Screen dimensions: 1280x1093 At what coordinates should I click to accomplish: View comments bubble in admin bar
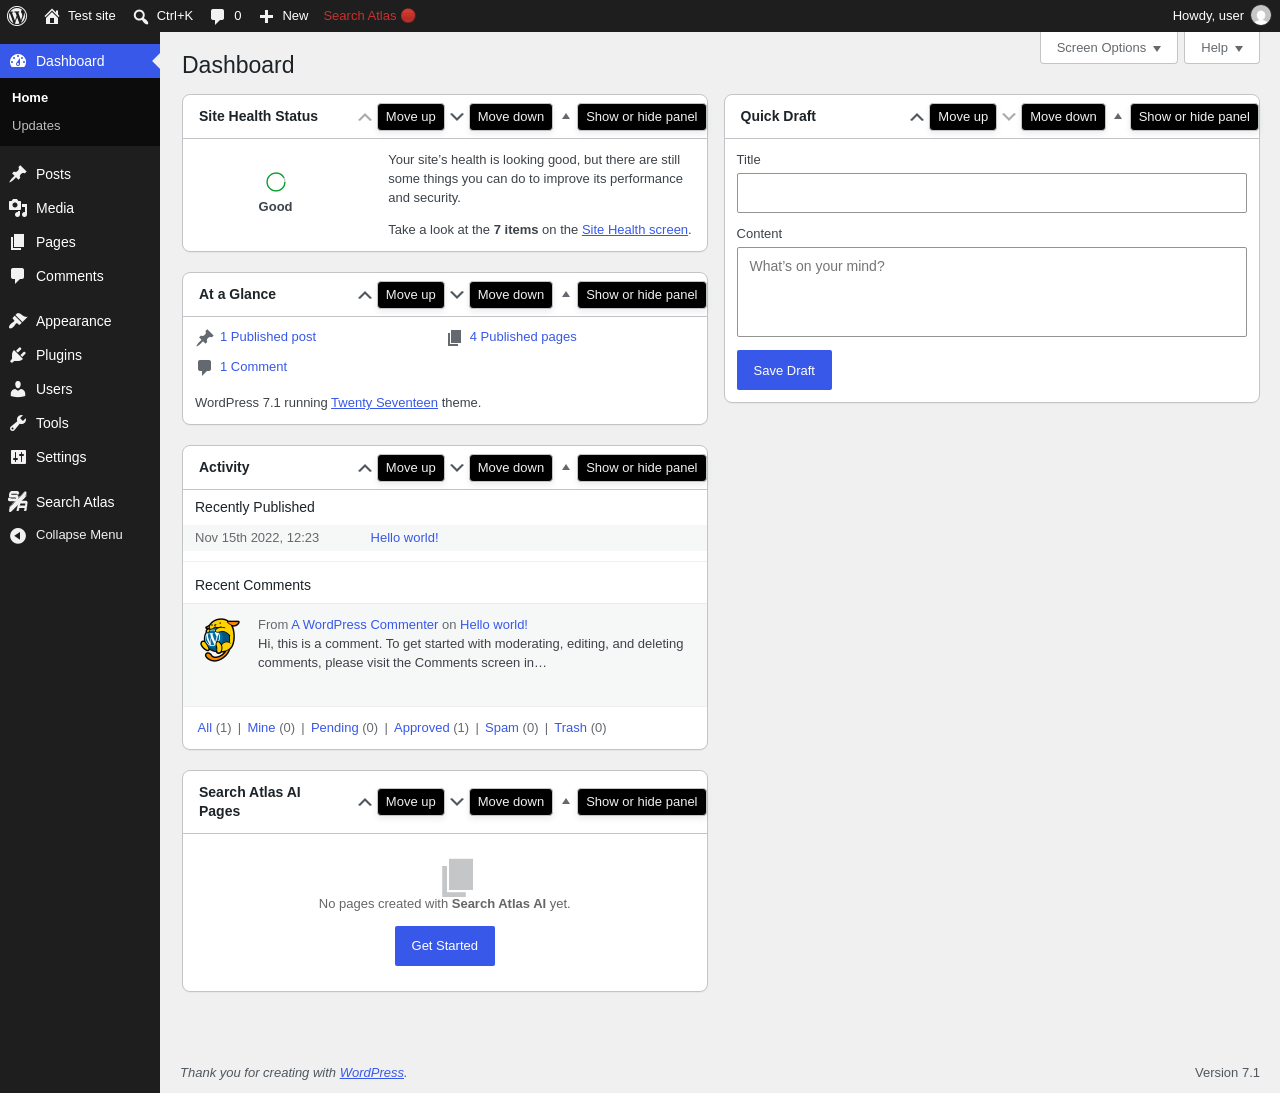tap(217, 16)
